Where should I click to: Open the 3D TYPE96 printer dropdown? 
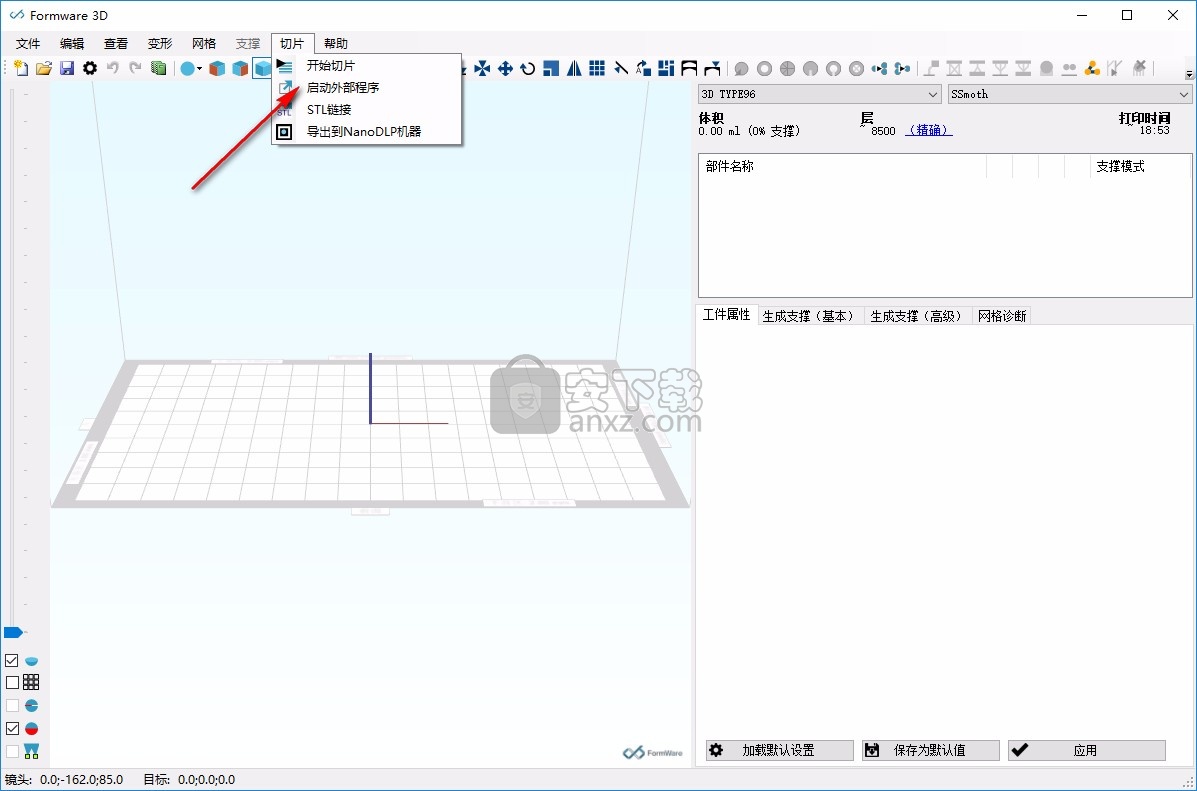coord(819,94)
